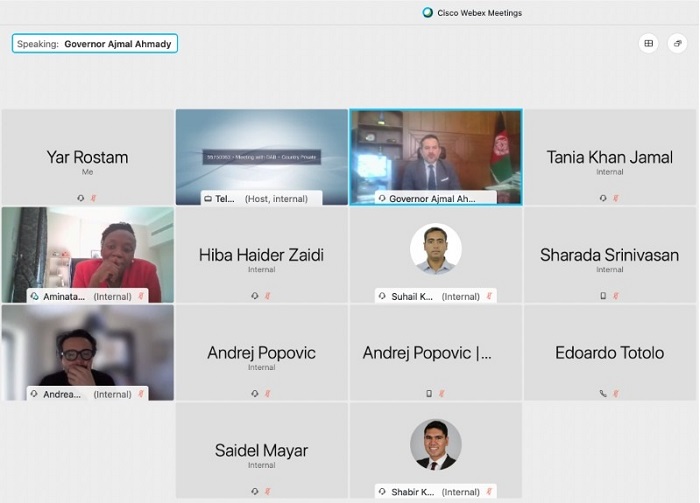The width and height of the screenshot is (700, 503).
Task: Click the phone audio icon on Edoardo Tototo's tile
Action: [x=603, y=394]
